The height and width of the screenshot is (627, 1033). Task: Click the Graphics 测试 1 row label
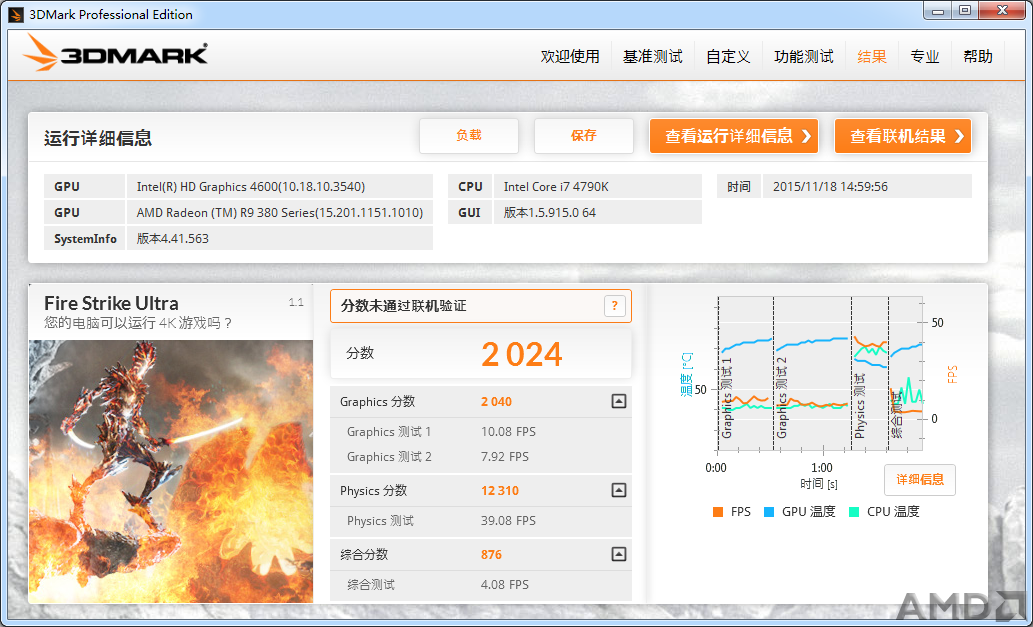click(389, 432)
